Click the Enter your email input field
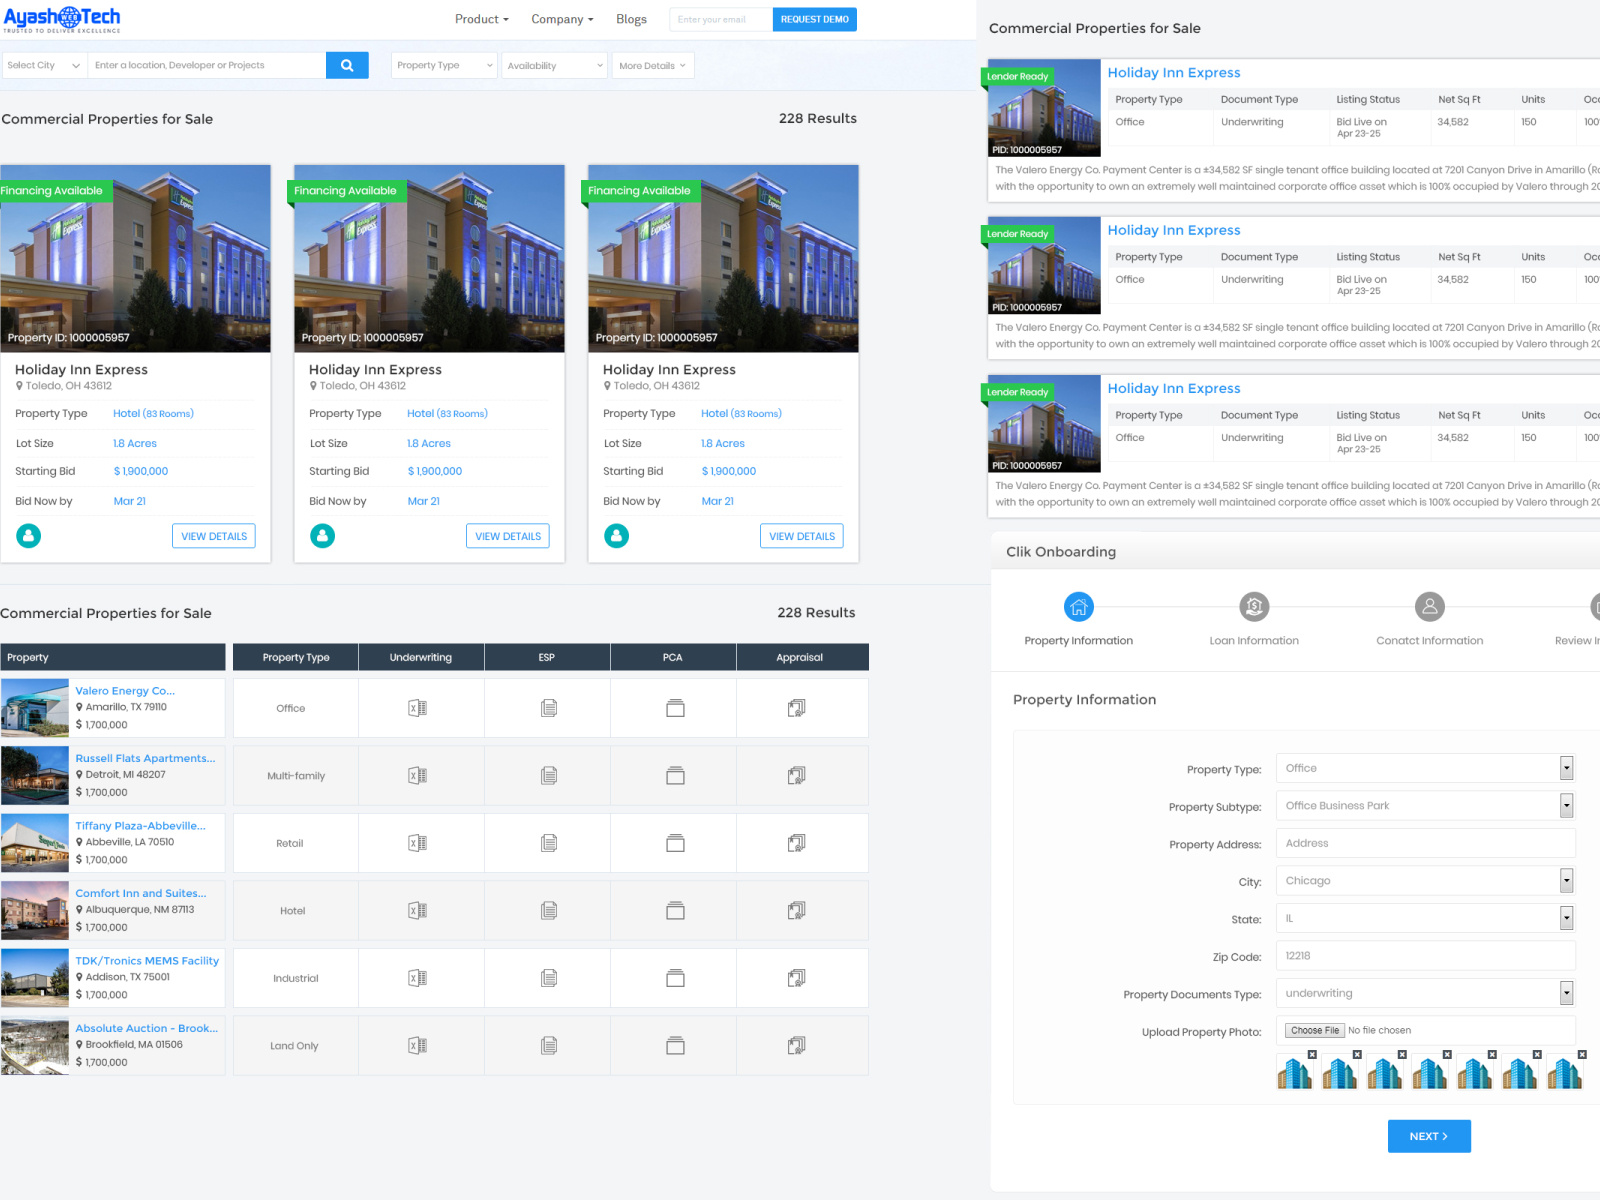Image resolution: width=1600 pixels, height=1200 pixels. coord(719,19)
